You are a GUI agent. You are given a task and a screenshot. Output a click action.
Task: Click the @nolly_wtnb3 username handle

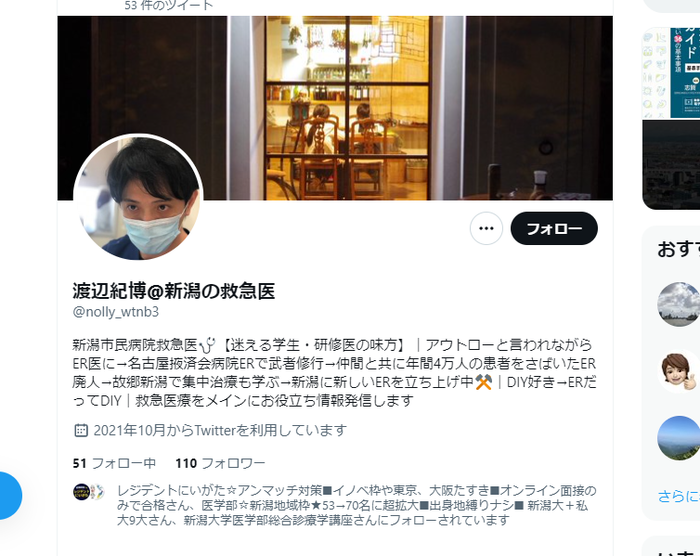pyautogui.click(x=116, y=311)
